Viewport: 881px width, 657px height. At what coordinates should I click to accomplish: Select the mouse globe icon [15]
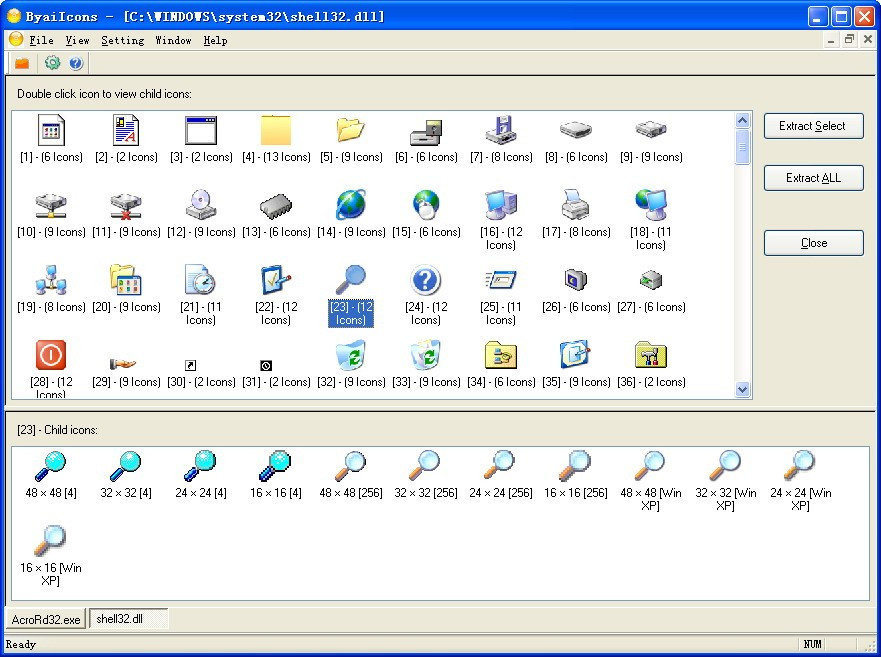coord(425,205)
